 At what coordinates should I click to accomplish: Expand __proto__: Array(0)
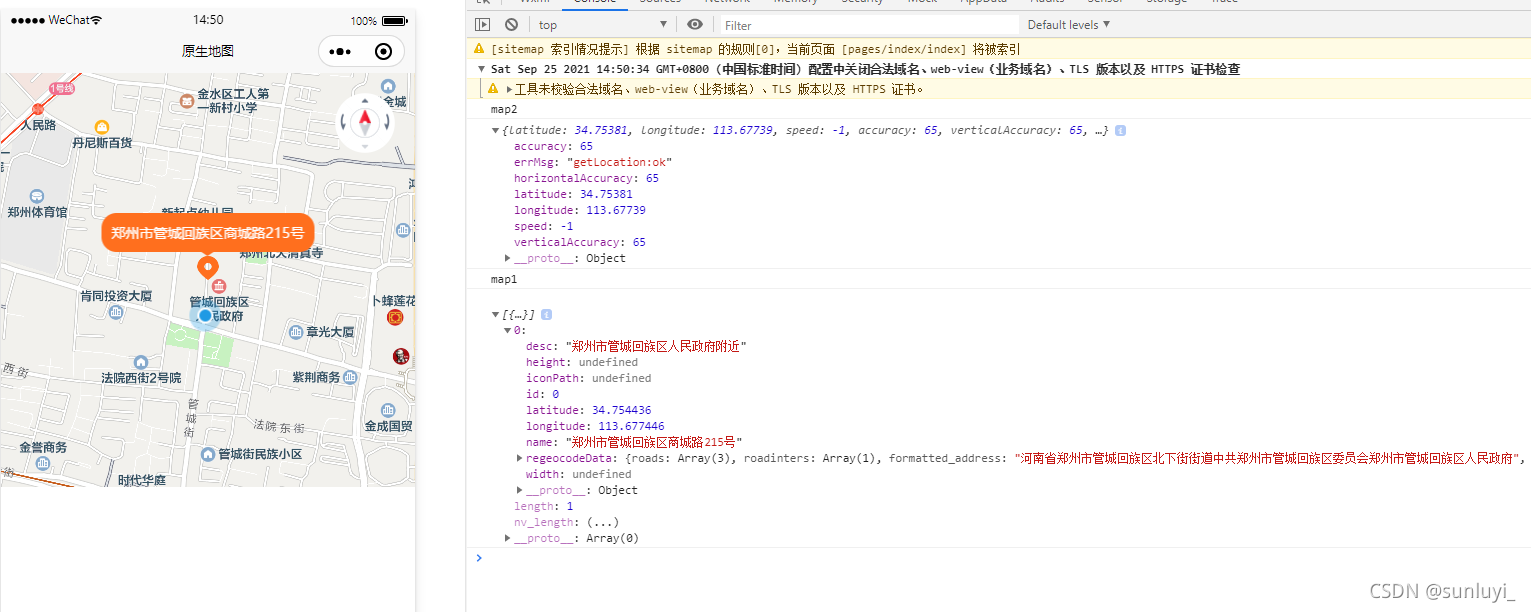click(x=508, y=538)
